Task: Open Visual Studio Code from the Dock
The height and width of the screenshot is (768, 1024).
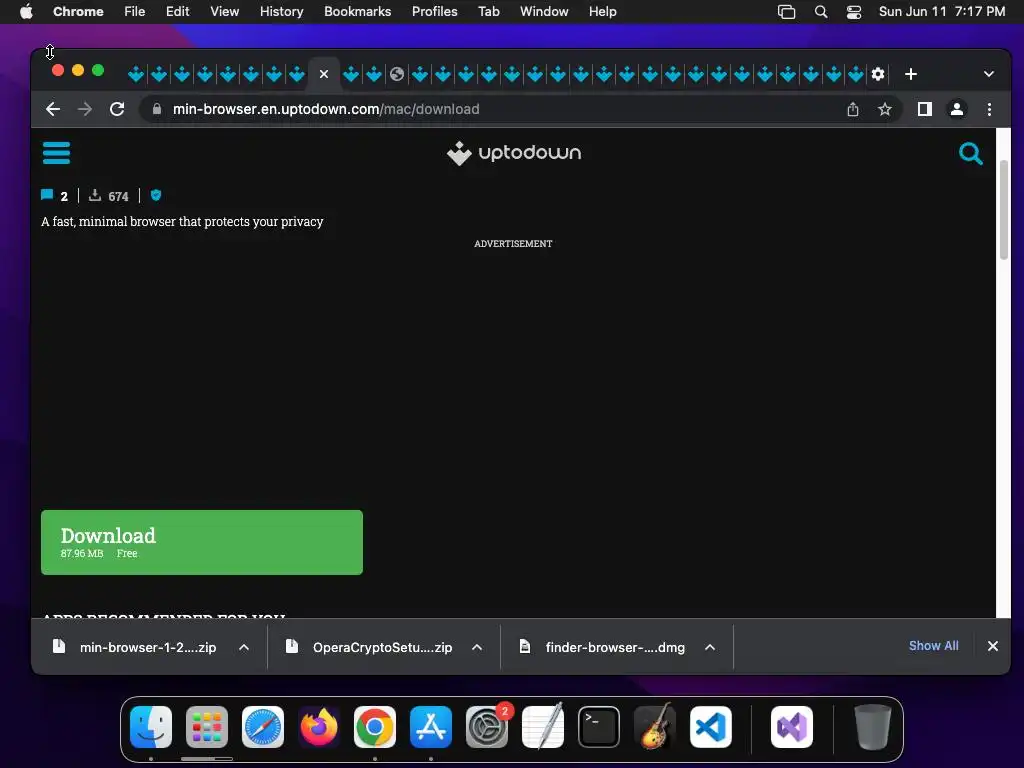Action: pos(711,727)
